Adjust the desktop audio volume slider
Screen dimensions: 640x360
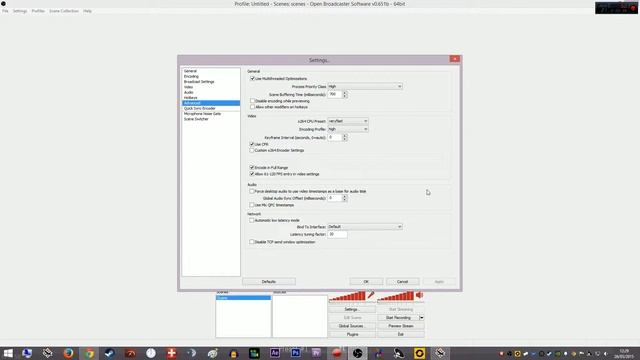pyautogui.click(x=396, y=296)
